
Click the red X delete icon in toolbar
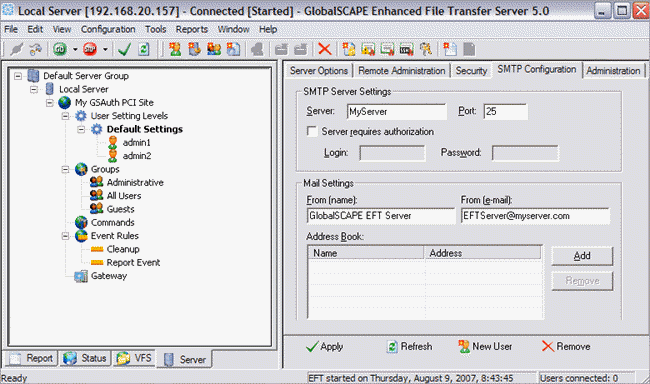[x=325, y=49]
